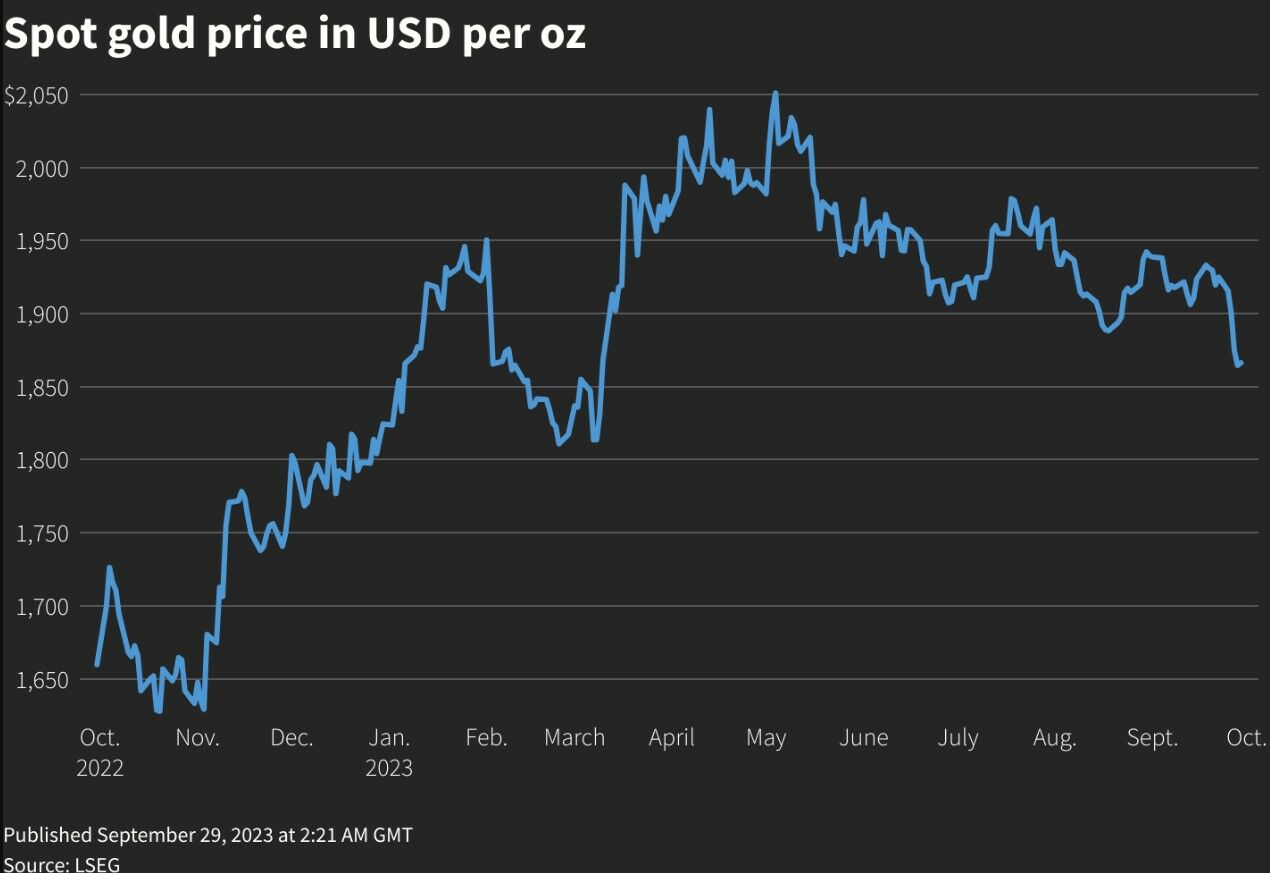The image size is (1270, 873).
Task: Click the gold price line's highest peak
Action: pos(775,94)
